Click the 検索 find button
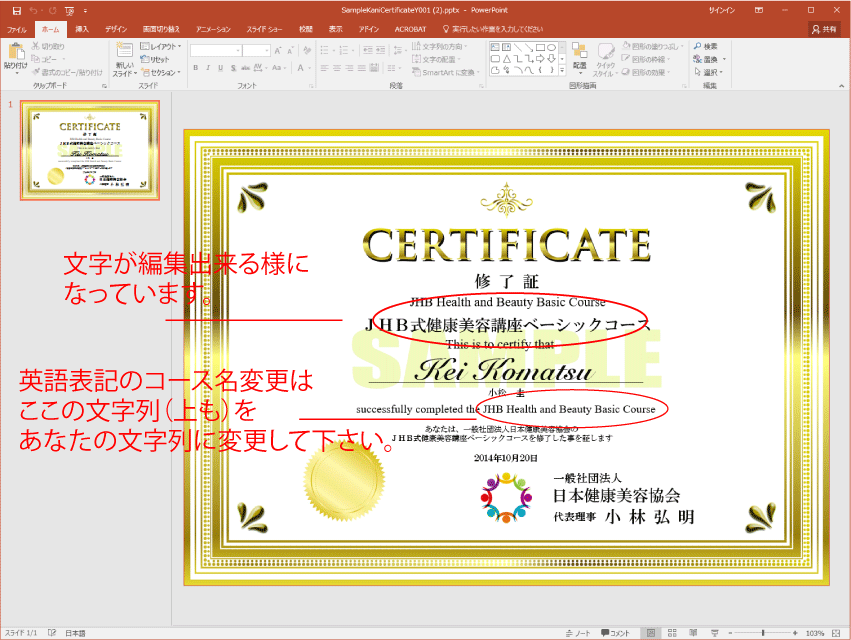Image resolution: width=851 pixels, height=640 pixels. [706, 46]
